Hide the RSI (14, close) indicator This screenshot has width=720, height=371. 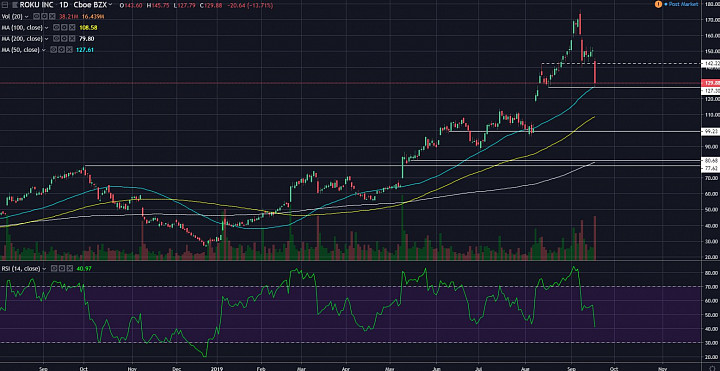coord(54,268)
